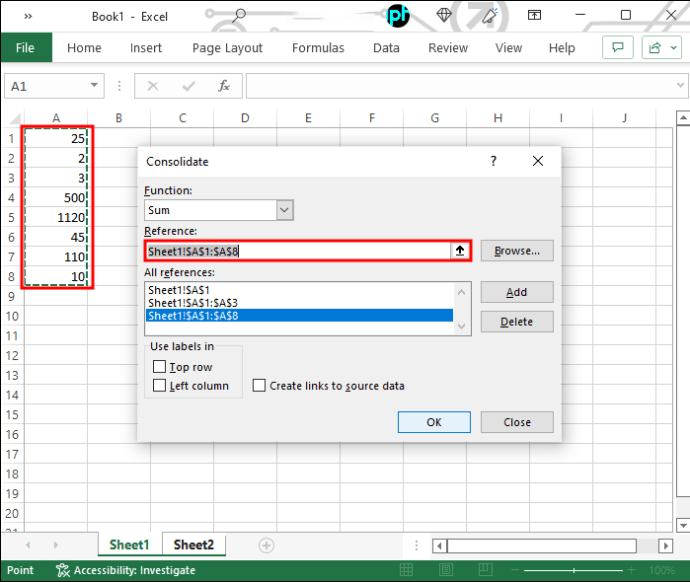690x582 pixels.
Task: Click inside the formula bar field
Action: click(x=460, y=86)
